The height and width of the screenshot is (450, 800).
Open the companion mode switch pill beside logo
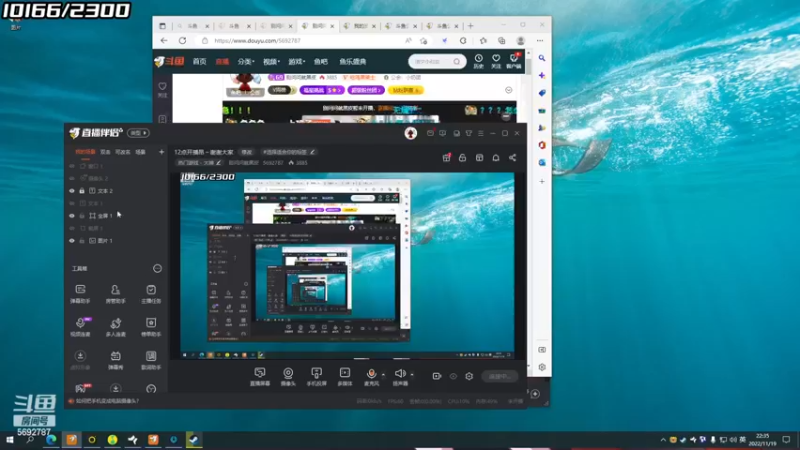(x=138, y=133)
